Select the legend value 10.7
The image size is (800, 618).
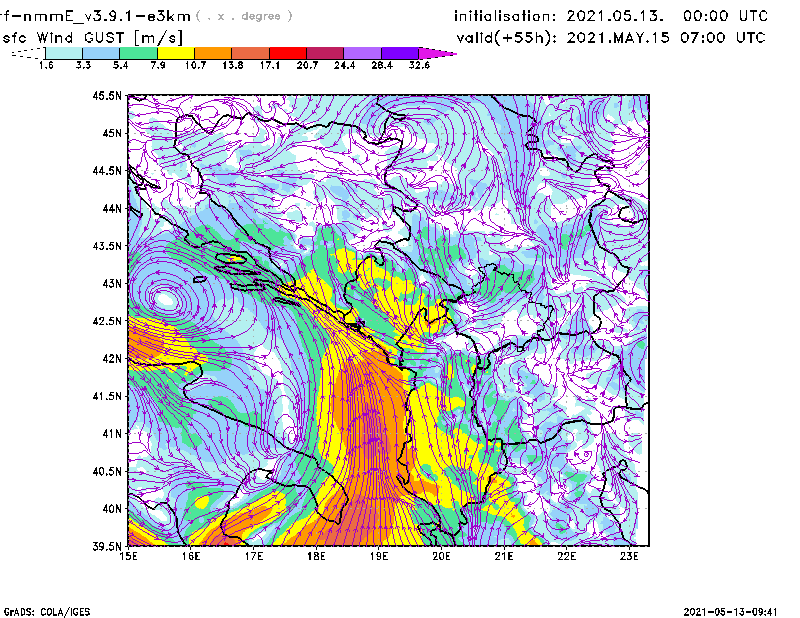(195, 65)
